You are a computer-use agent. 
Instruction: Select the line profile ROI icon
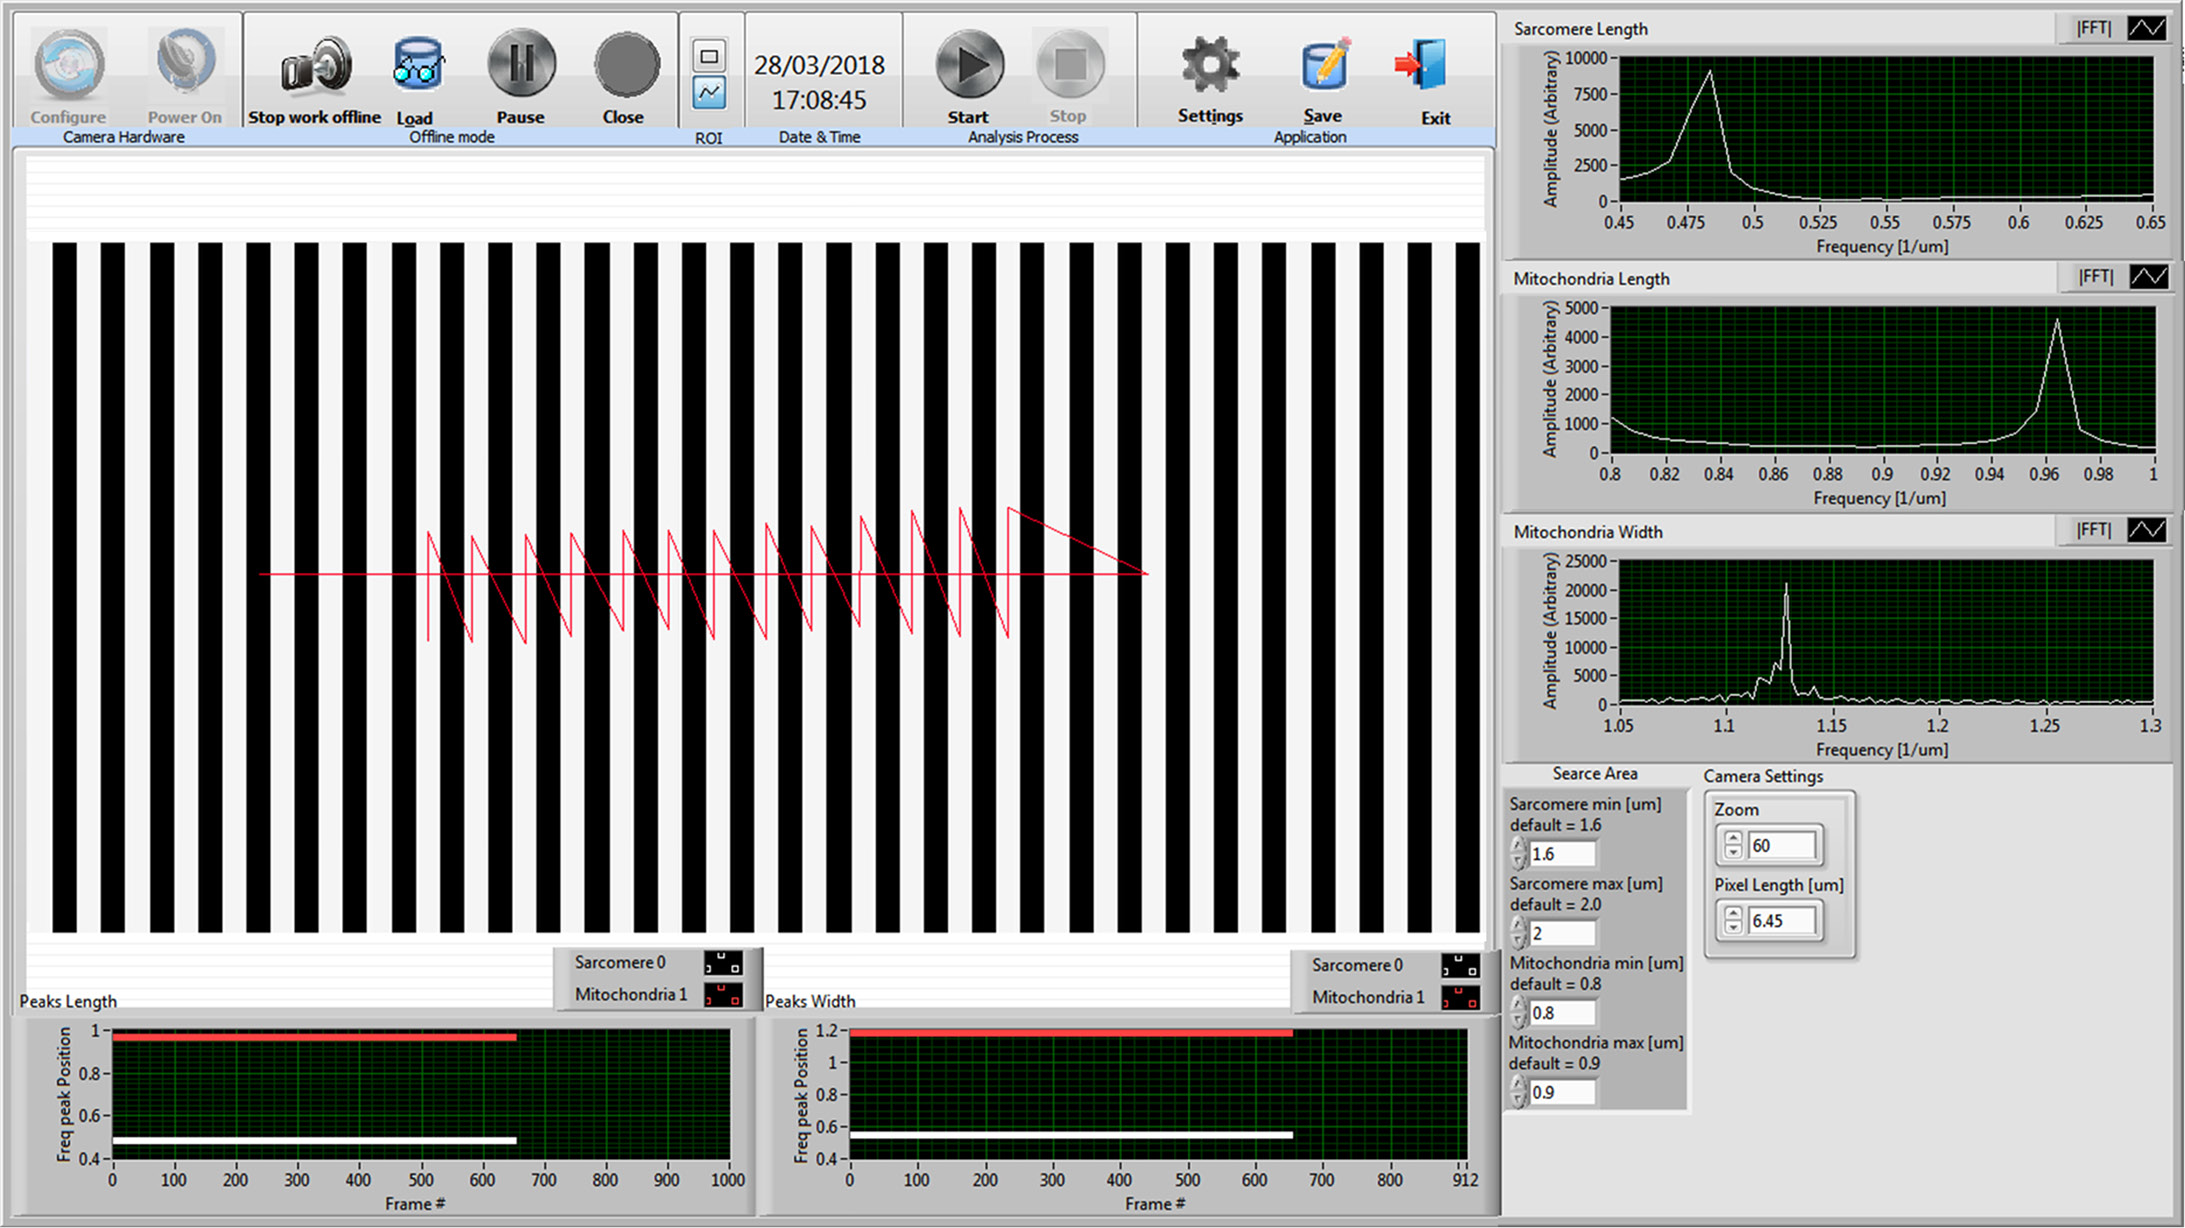coord(709,93)
